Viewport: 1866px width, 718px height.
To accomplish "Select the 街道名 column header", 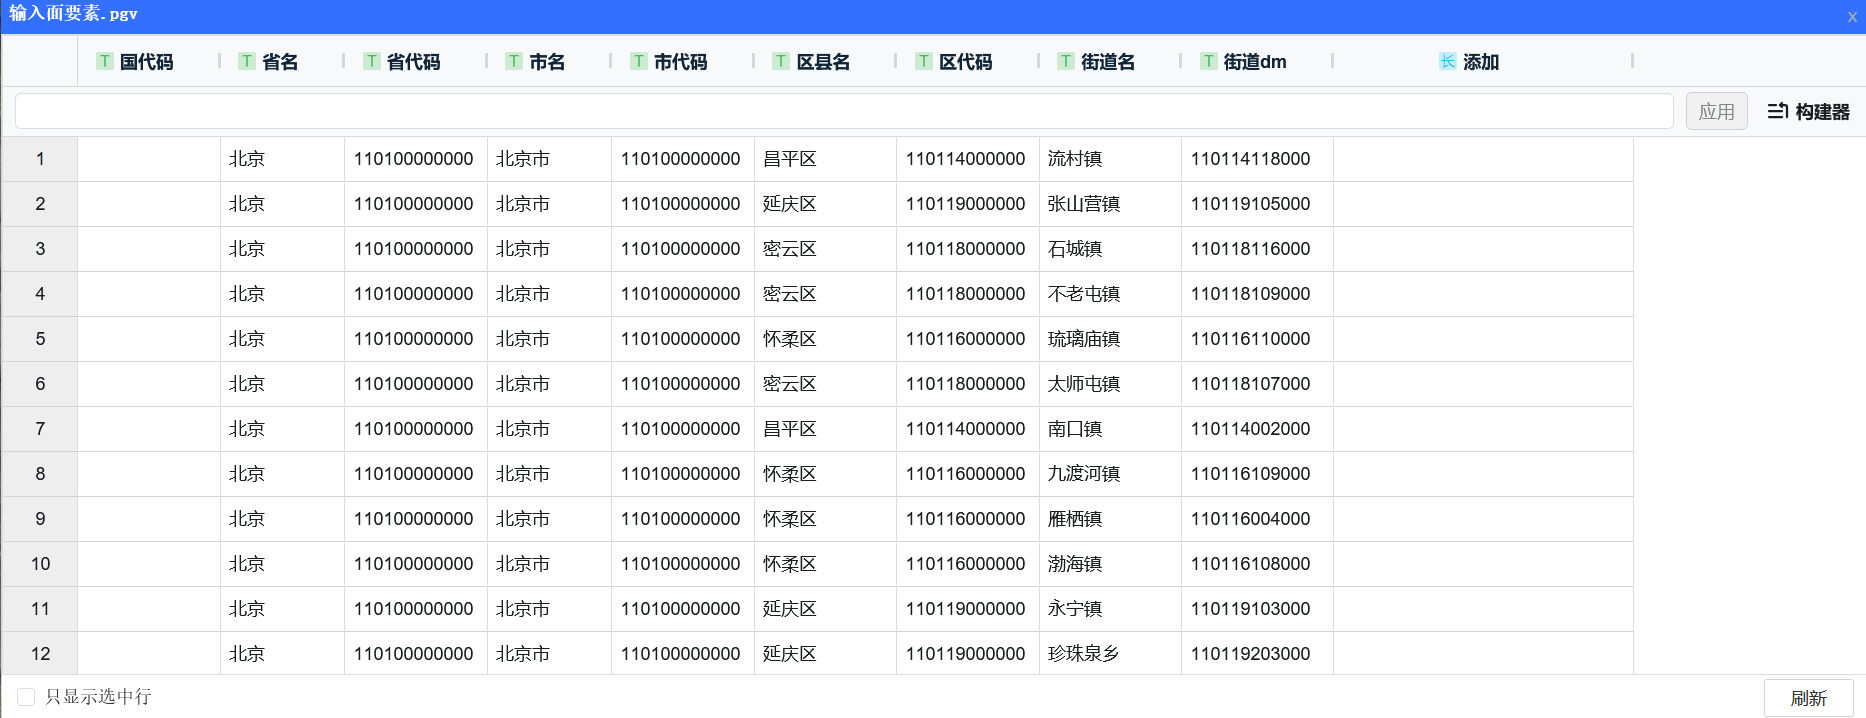I will tap(1107, 62).
